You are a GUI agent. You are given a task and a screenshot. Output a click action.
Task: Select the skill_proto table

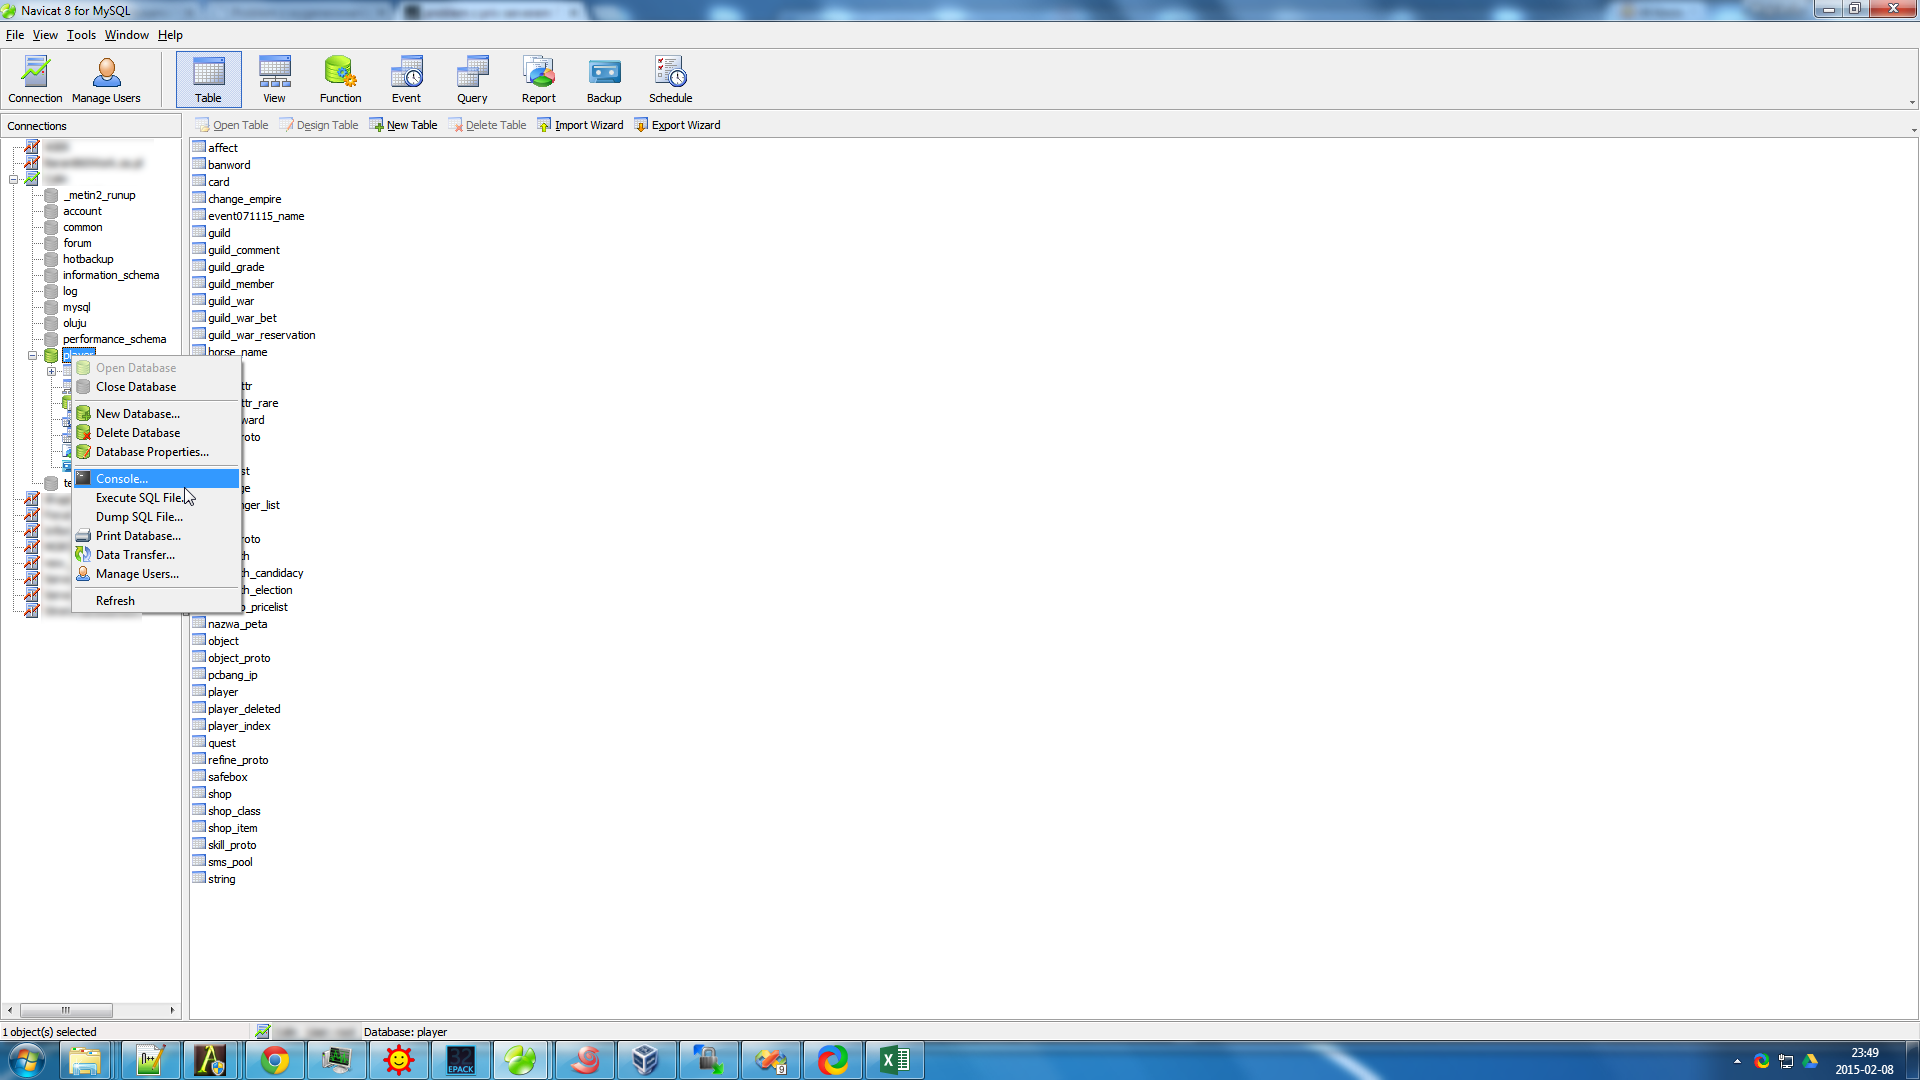tap(232, 845)
